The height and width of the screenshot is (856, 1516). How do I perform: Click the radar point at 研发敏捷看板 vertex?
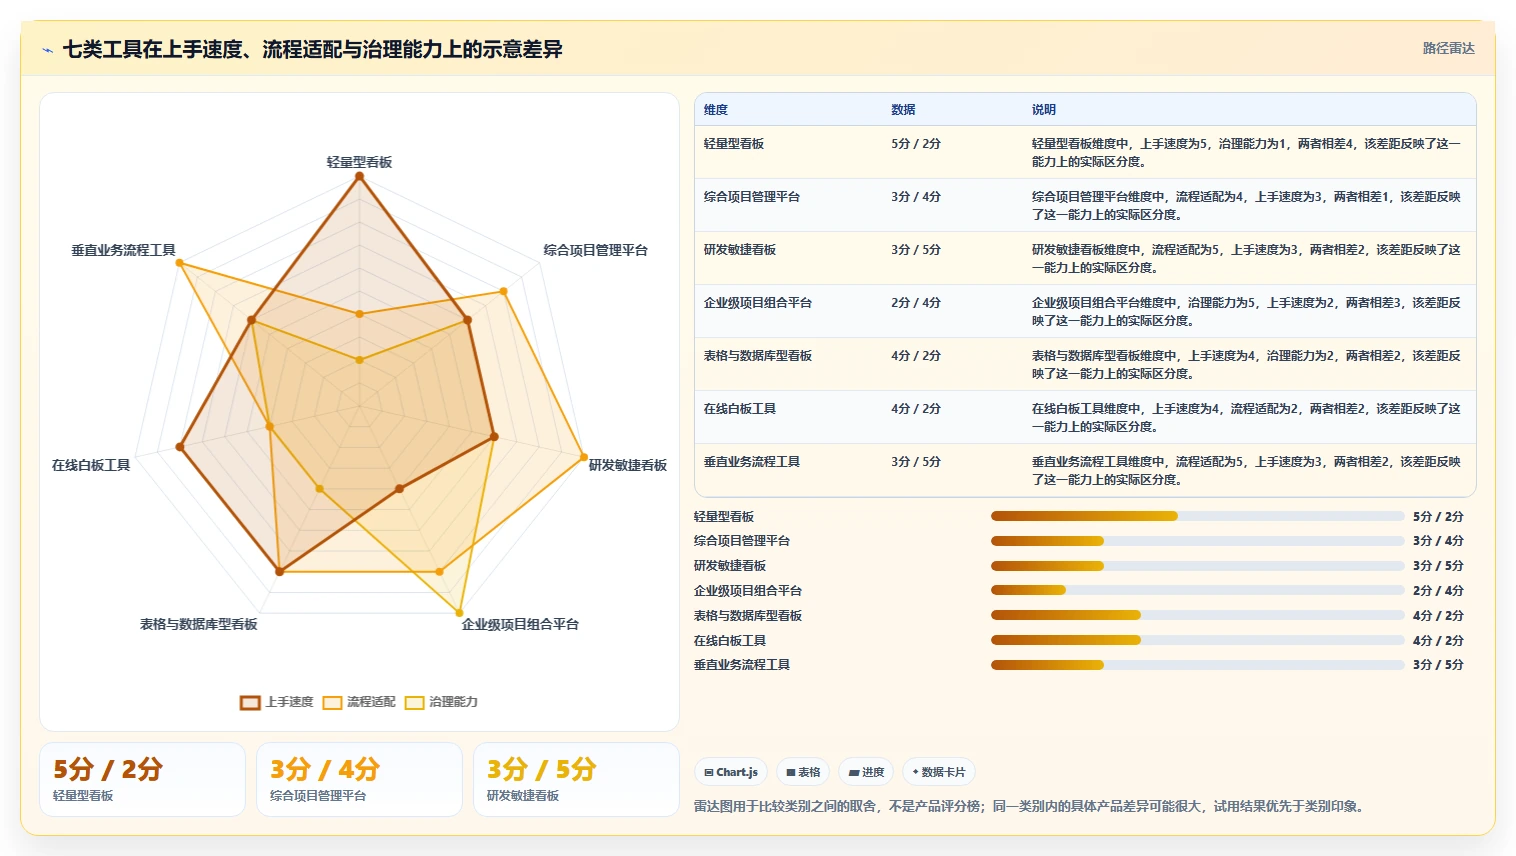(x=585, y=457)
